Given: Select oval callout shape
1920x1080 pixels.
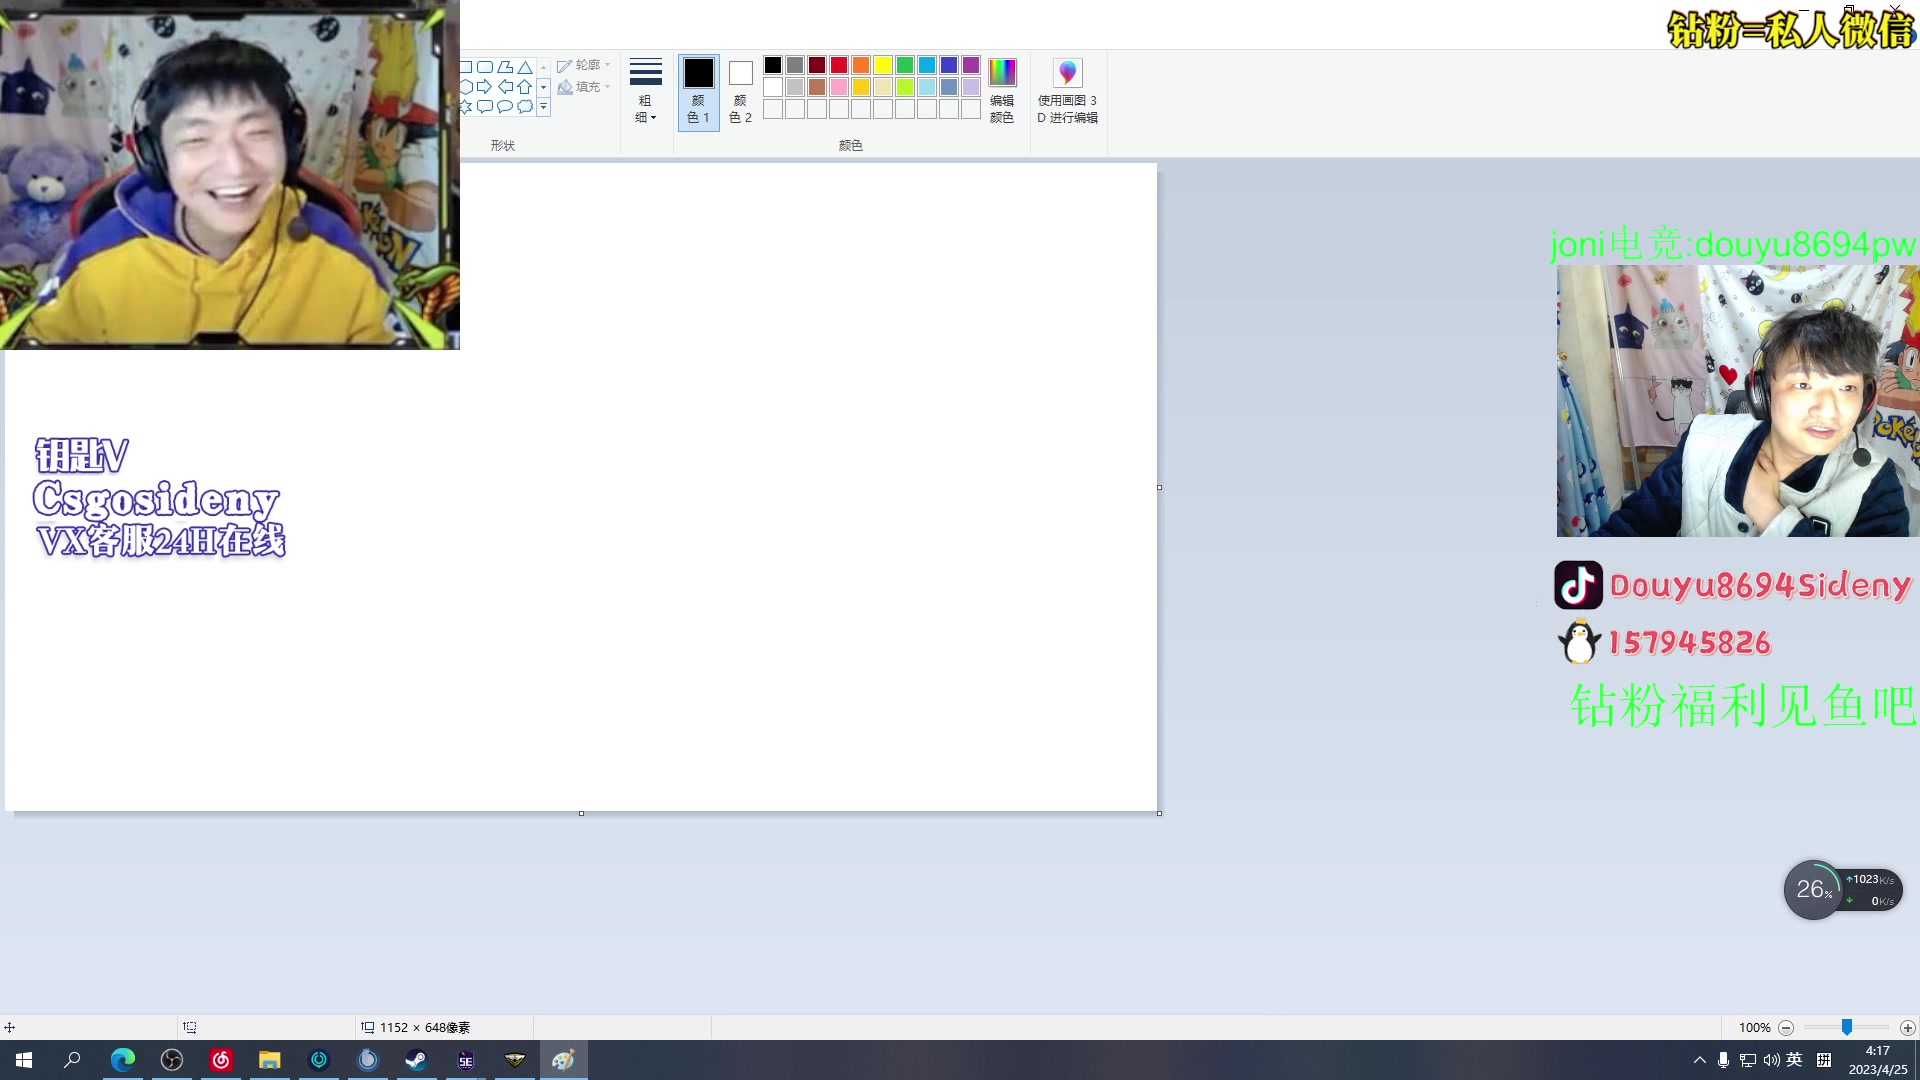Looking at the screenshot, I should [505, 106].
